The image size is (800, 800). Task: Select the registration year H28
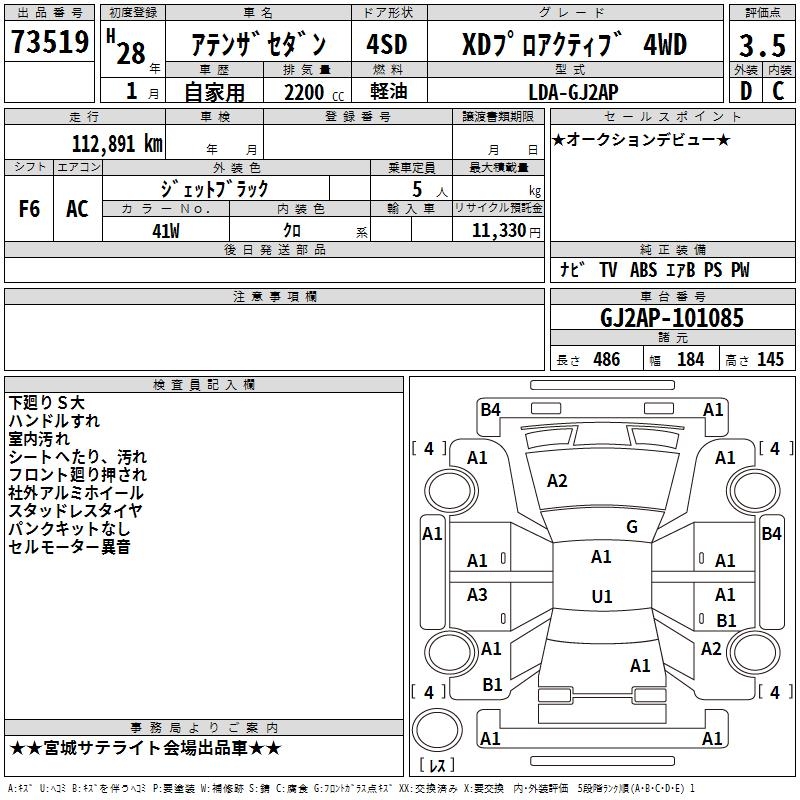pyautogui.click(x=128, y=48)
